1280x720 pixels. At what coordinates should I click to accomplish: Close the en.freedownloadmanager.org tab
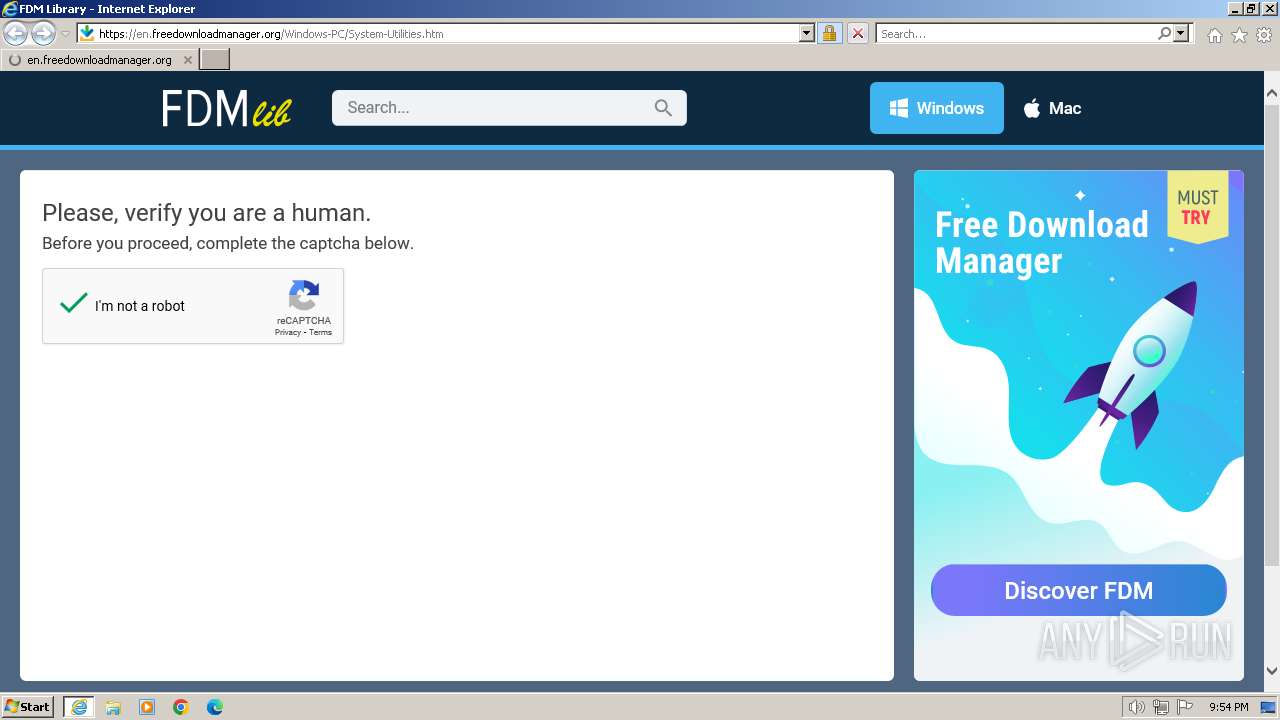(187, 60)
